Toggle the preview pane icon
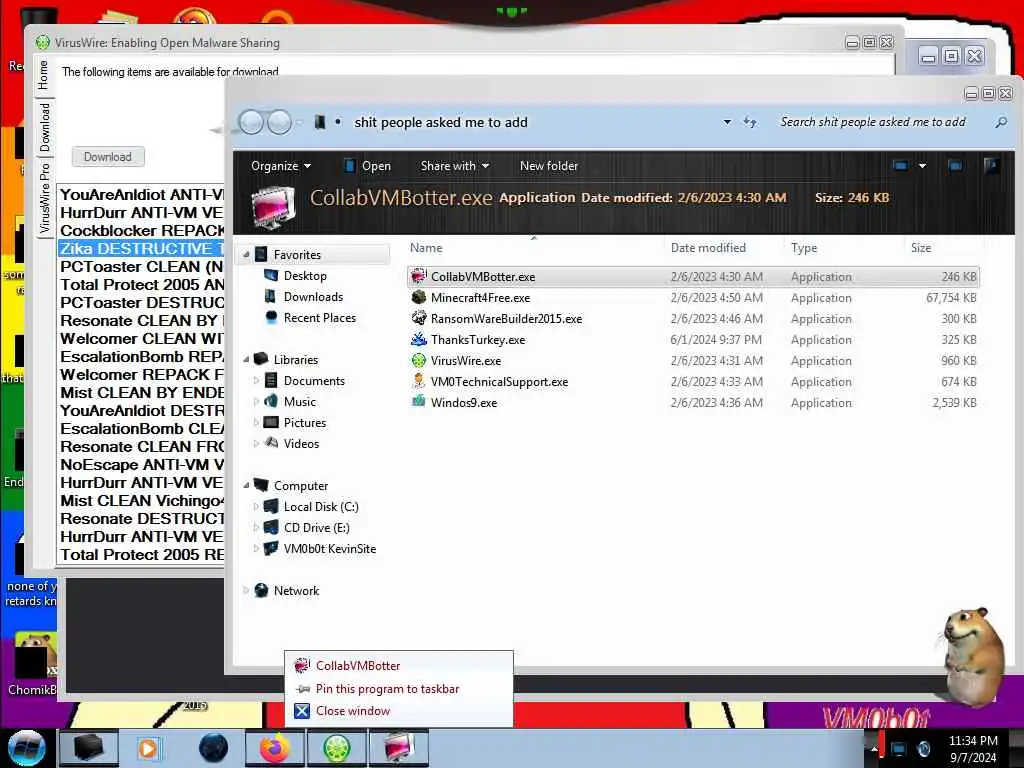The width and height of the screenshot is (1024, 768). [955, 166]
